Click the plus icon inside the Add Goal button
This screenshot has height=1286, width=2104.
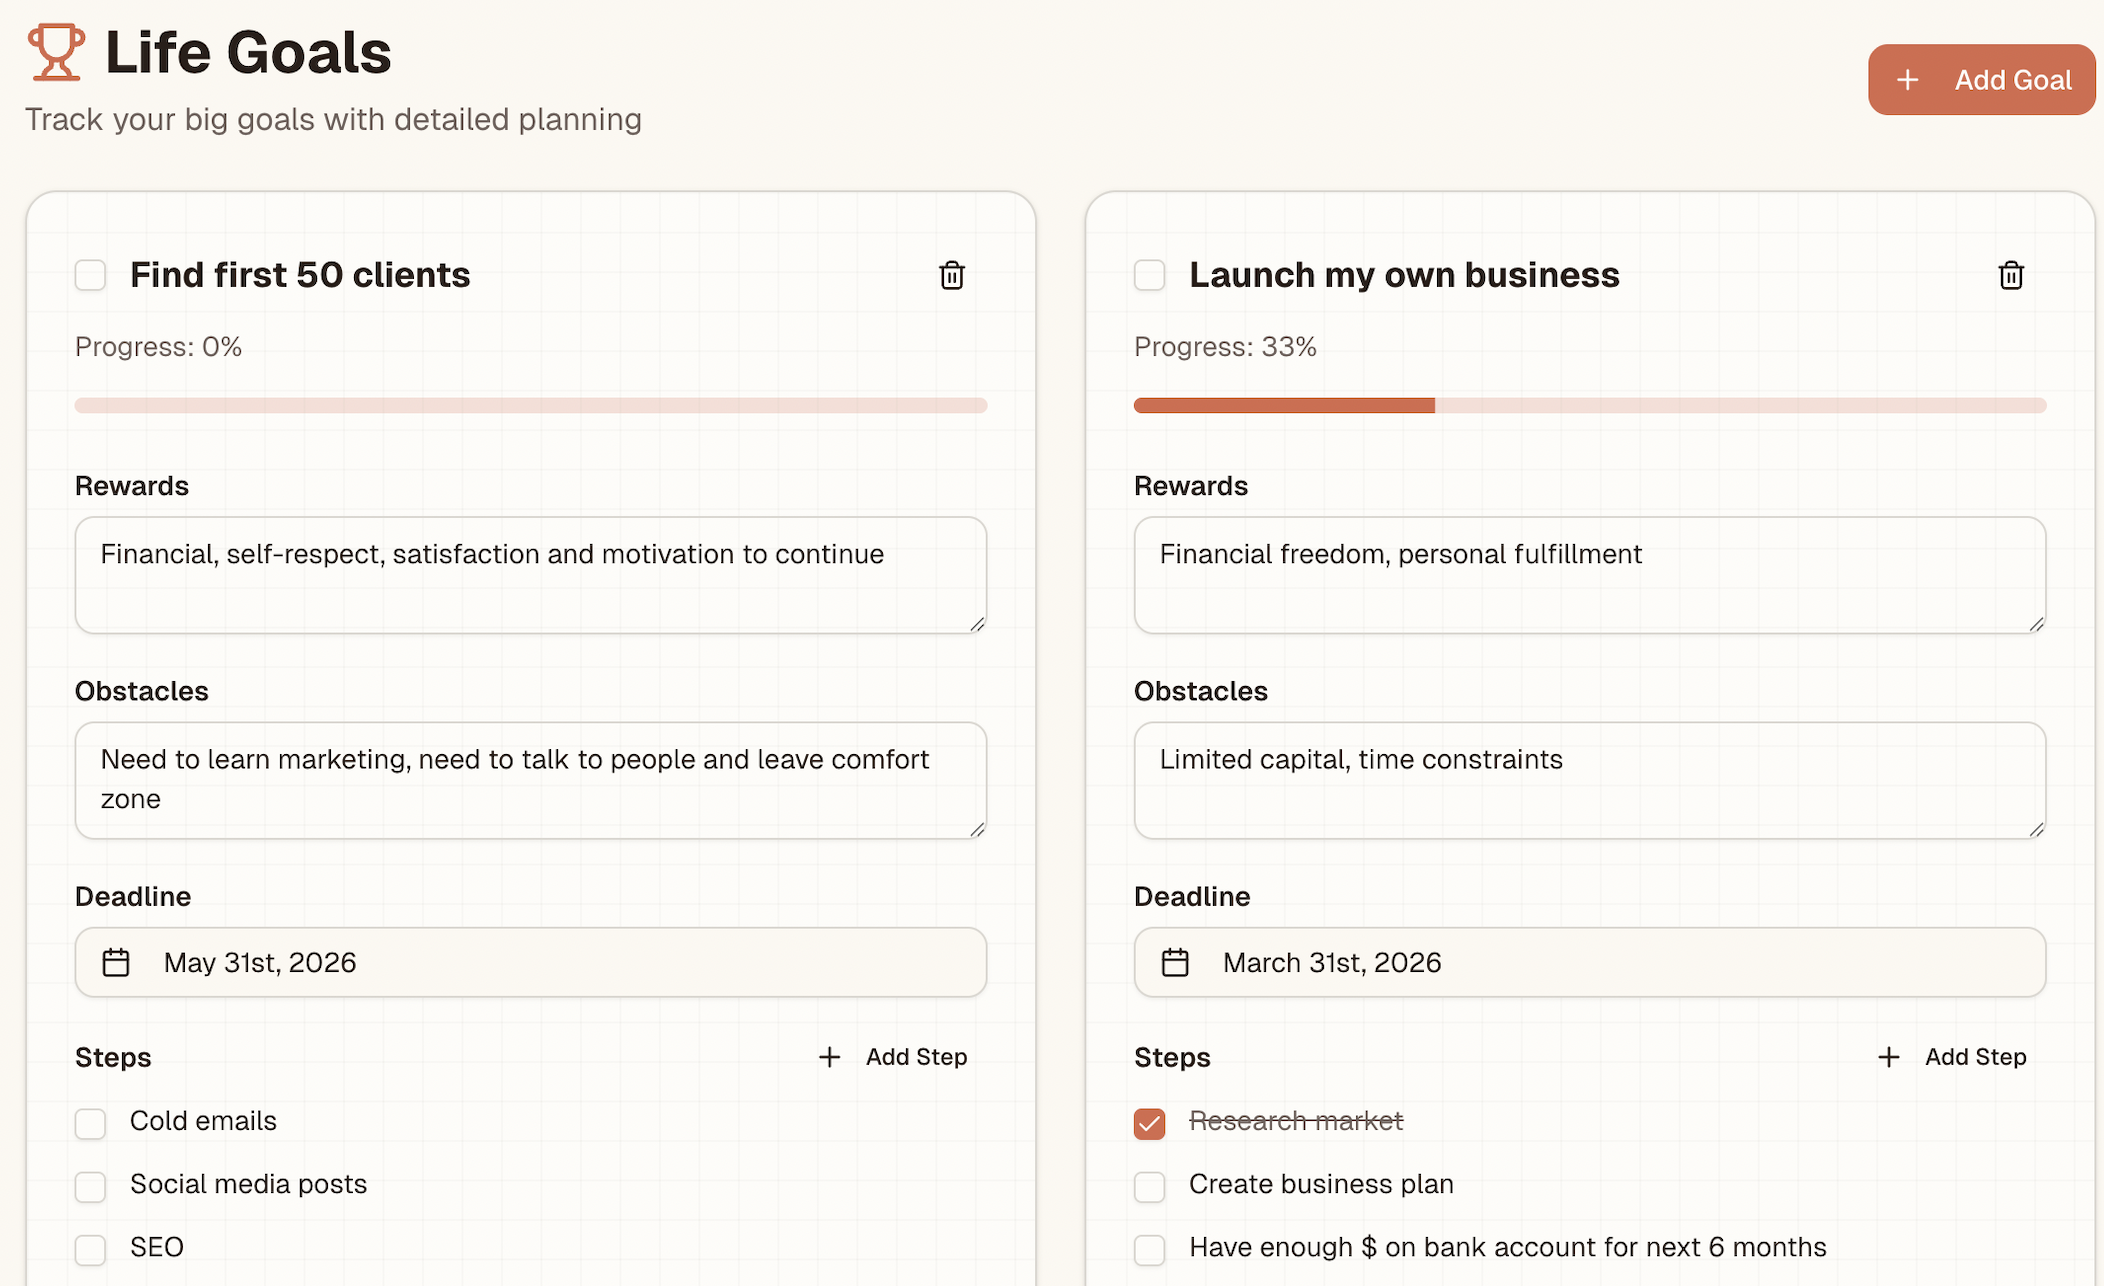tap(1908, 79)
